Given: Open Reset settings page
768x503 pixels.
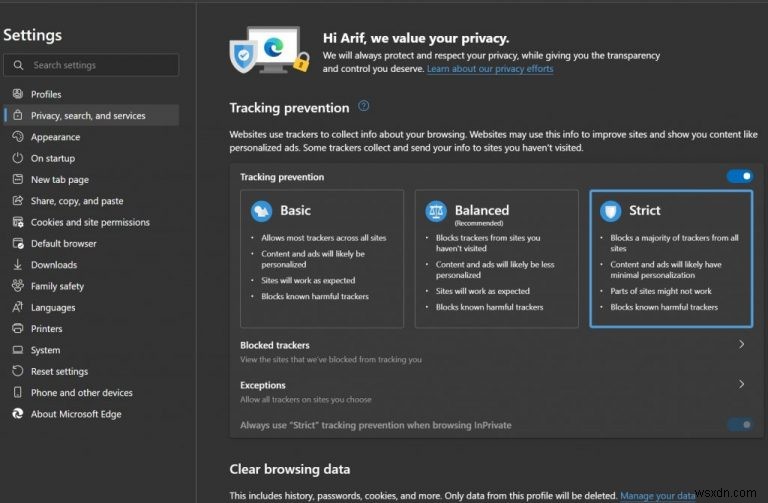Looking at the screenshot, I should pos(91,371).
